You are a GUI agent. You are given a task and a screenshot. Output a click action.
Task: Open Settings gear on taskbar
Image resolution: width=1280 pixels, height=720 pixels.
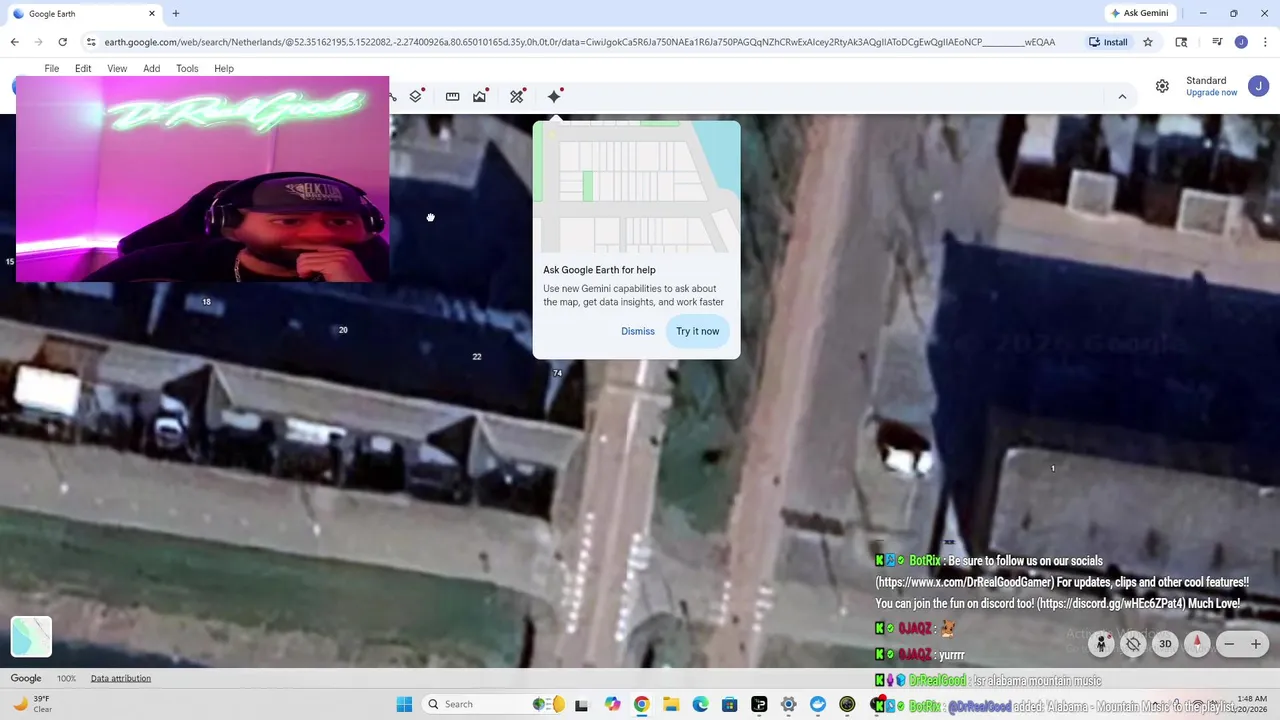click(x=788, y=704)
